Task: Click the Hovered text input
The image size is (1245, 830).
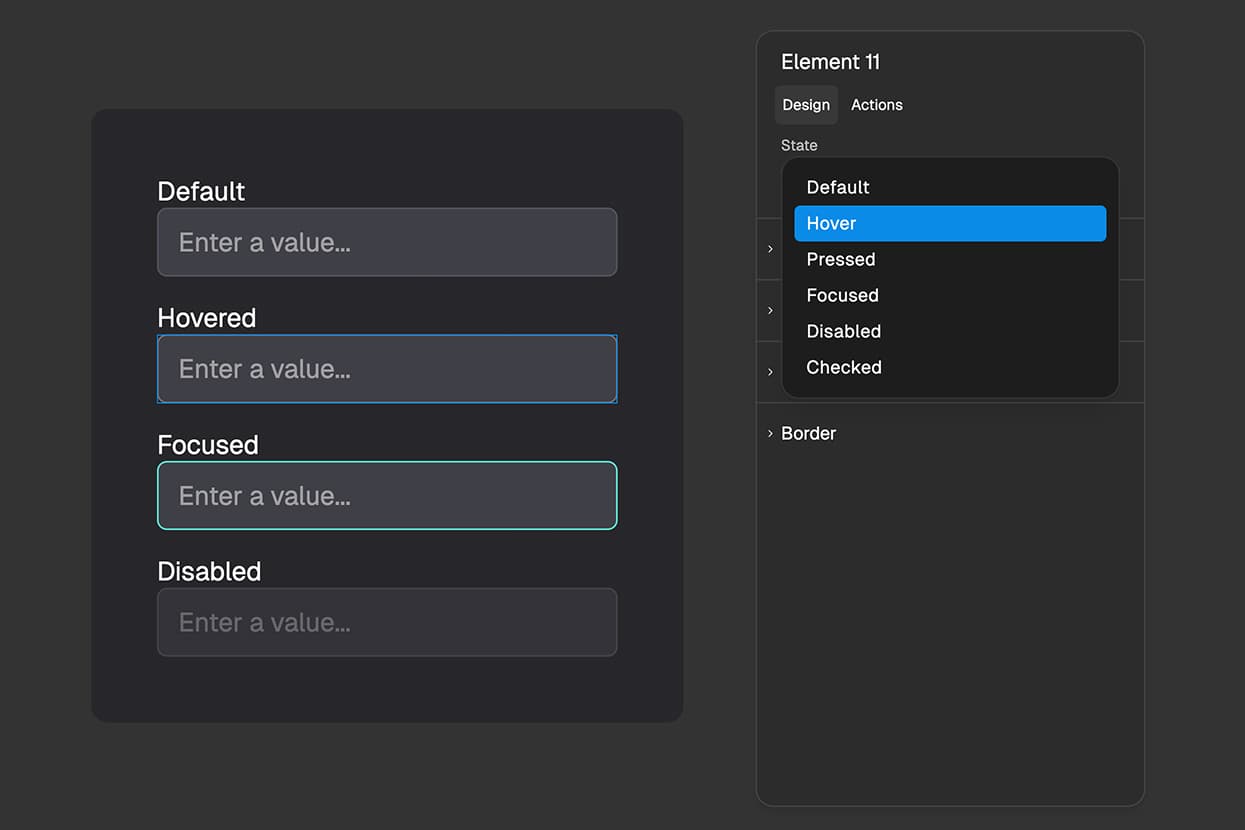Action: (x=387, y=369)
